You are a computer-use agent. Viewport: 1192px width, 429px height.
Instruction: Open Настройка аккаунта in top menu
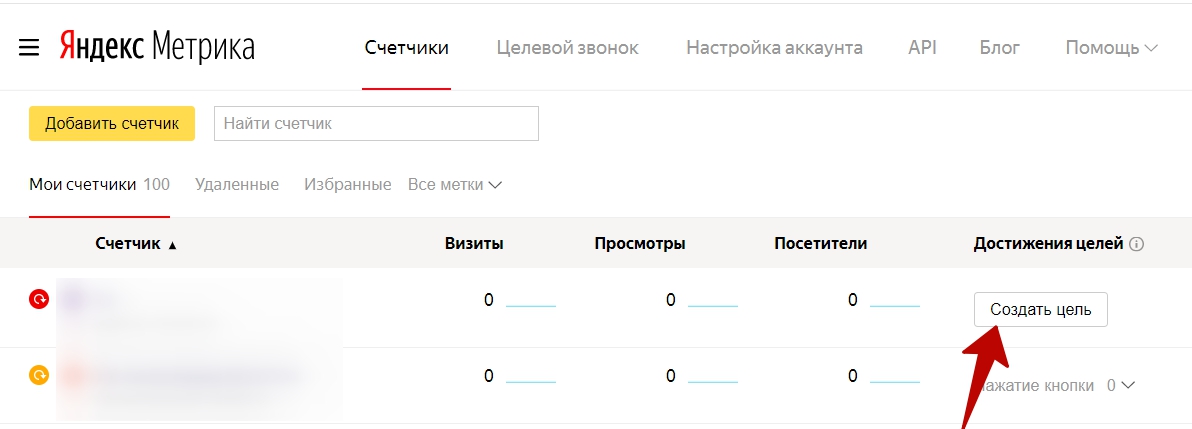774,48
